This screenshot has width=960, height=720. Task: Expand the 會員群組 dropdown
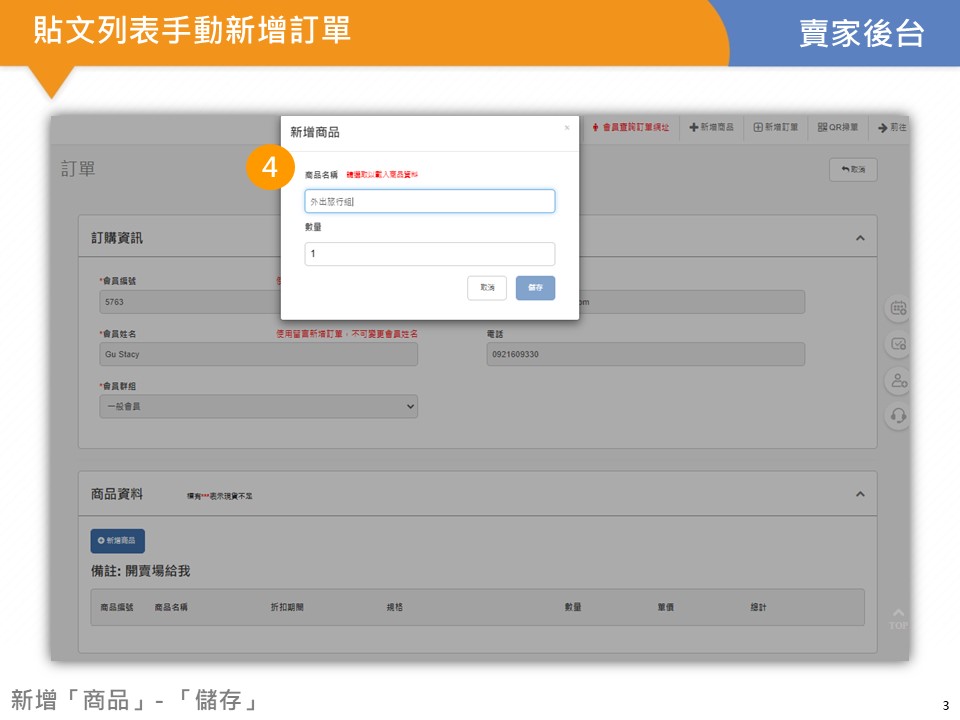tap(258, 406)
